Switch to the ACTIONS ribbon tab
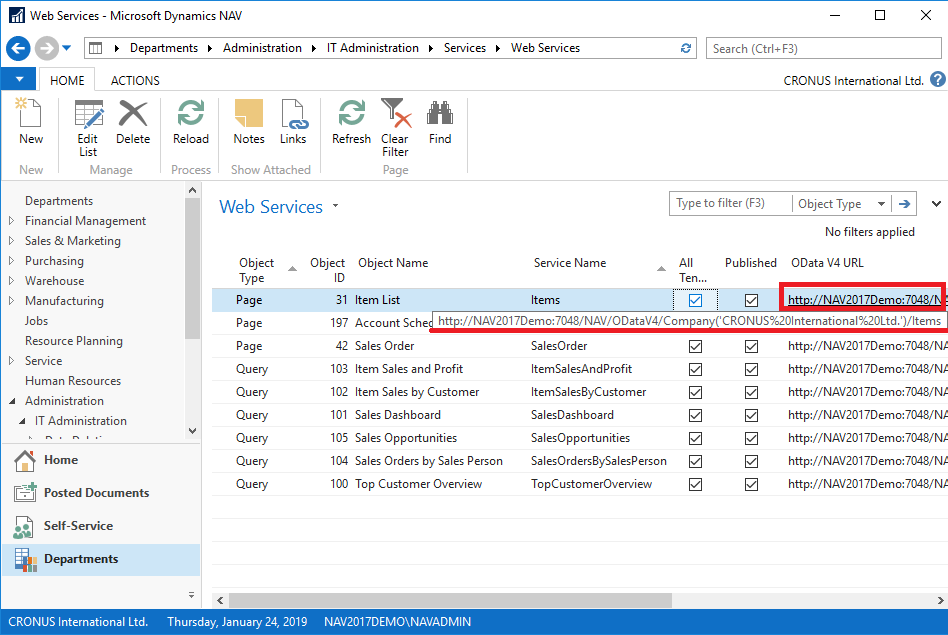This screenshot has height=635, width=948. click(x=135, y=80)
